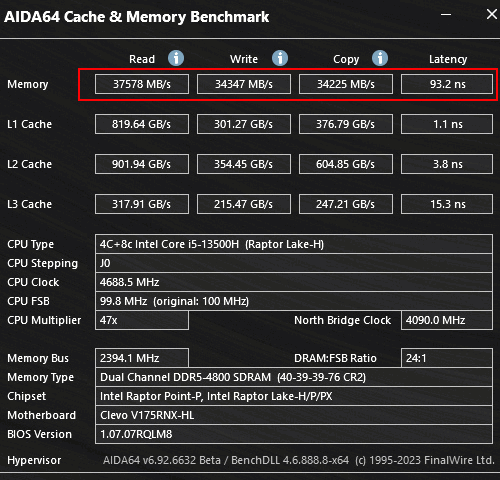This screenshot has height=480, width=500.
Task: Click the Write info icon
Action: pos(280,58)
